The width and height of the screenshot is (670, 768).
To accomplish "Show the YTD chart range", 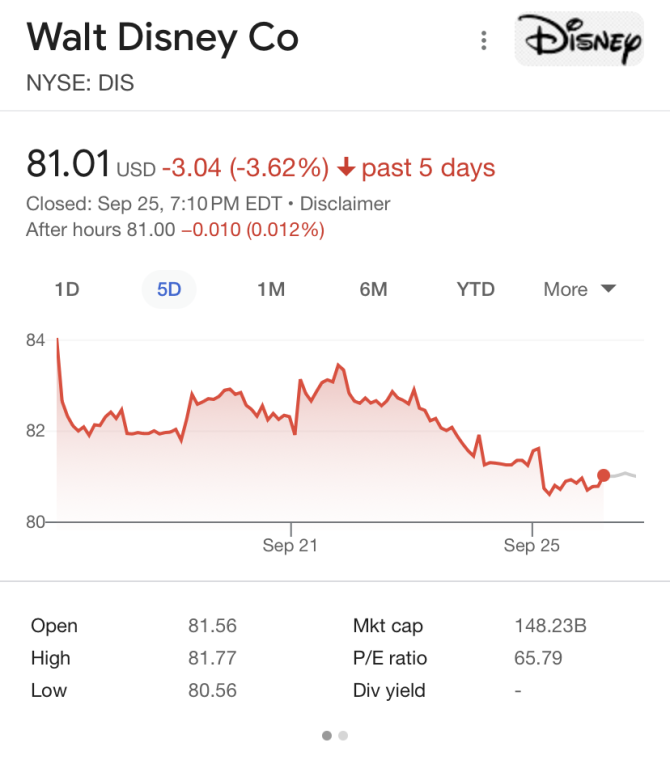I will [x=476, y=290].
